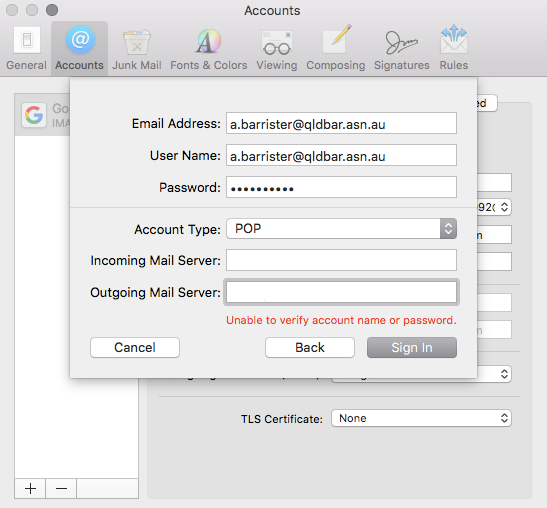This screenshot has width=547, height=508.
Task: Click the Sign In button
Action: [412, 348]
